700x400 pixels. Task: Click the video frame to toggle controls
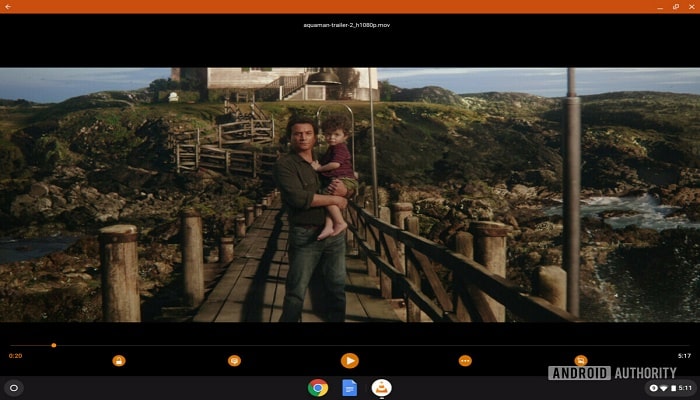[350, 195]
